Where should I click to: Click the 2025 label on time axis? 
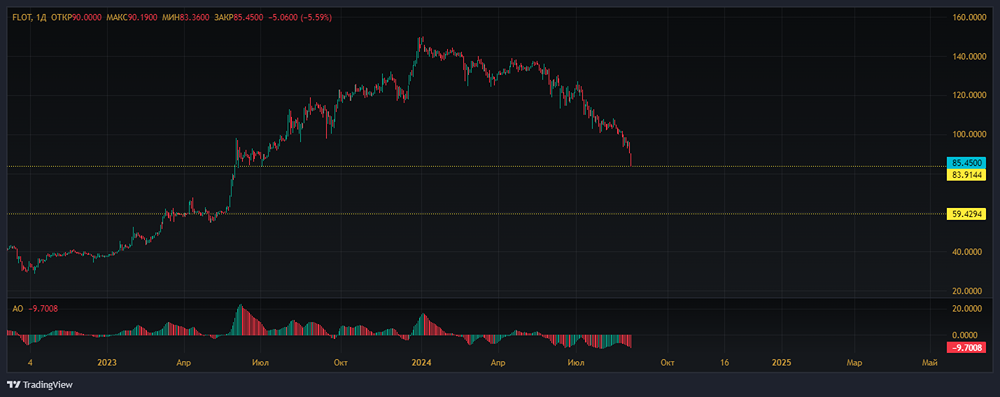coord(781,363)
